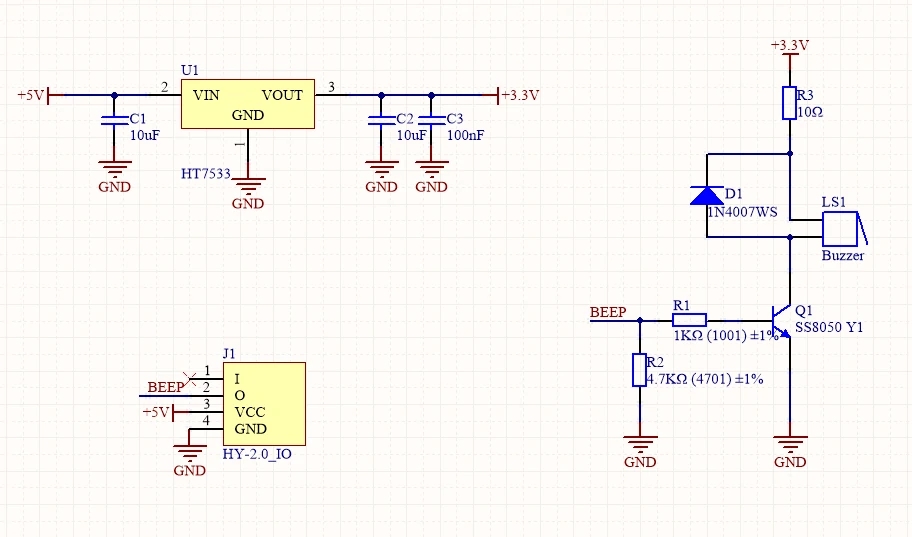Select the R2 resistor symbol
Image resolution: width=912 pixels, height=537 pixels.
tap(639, 370)
